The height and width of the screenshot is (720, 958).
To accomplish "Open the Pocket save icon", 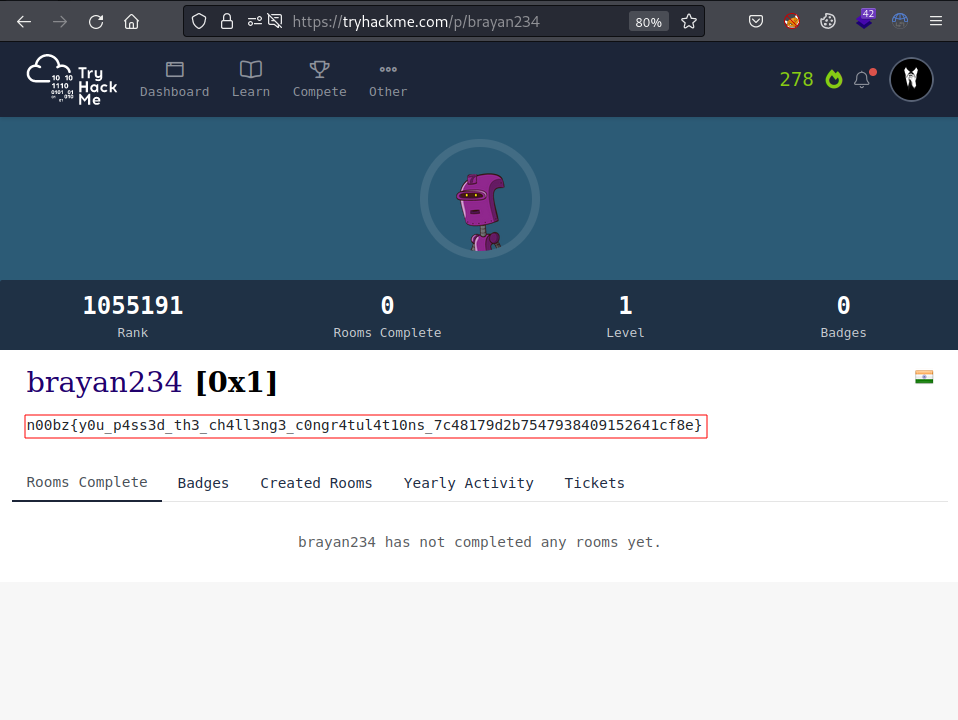I will pyautogui.click(x=756, y=22).
